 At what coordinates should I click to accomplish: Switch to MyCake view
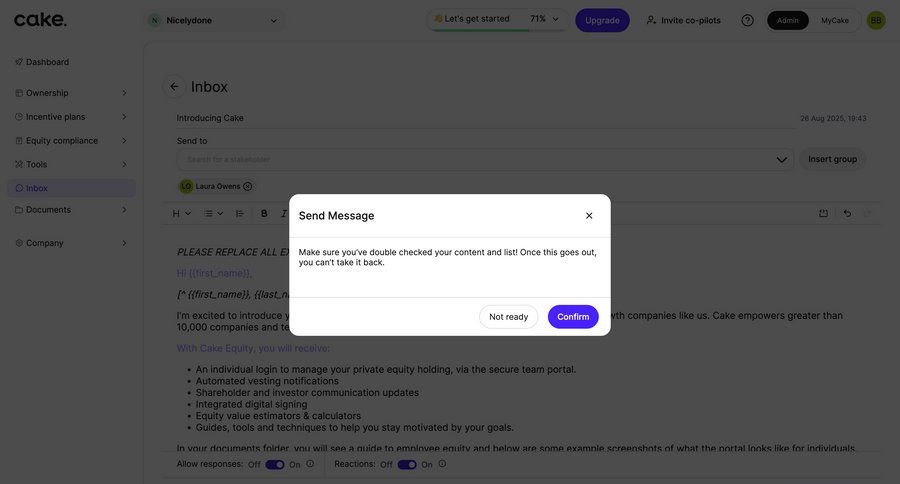click(835, 20)
